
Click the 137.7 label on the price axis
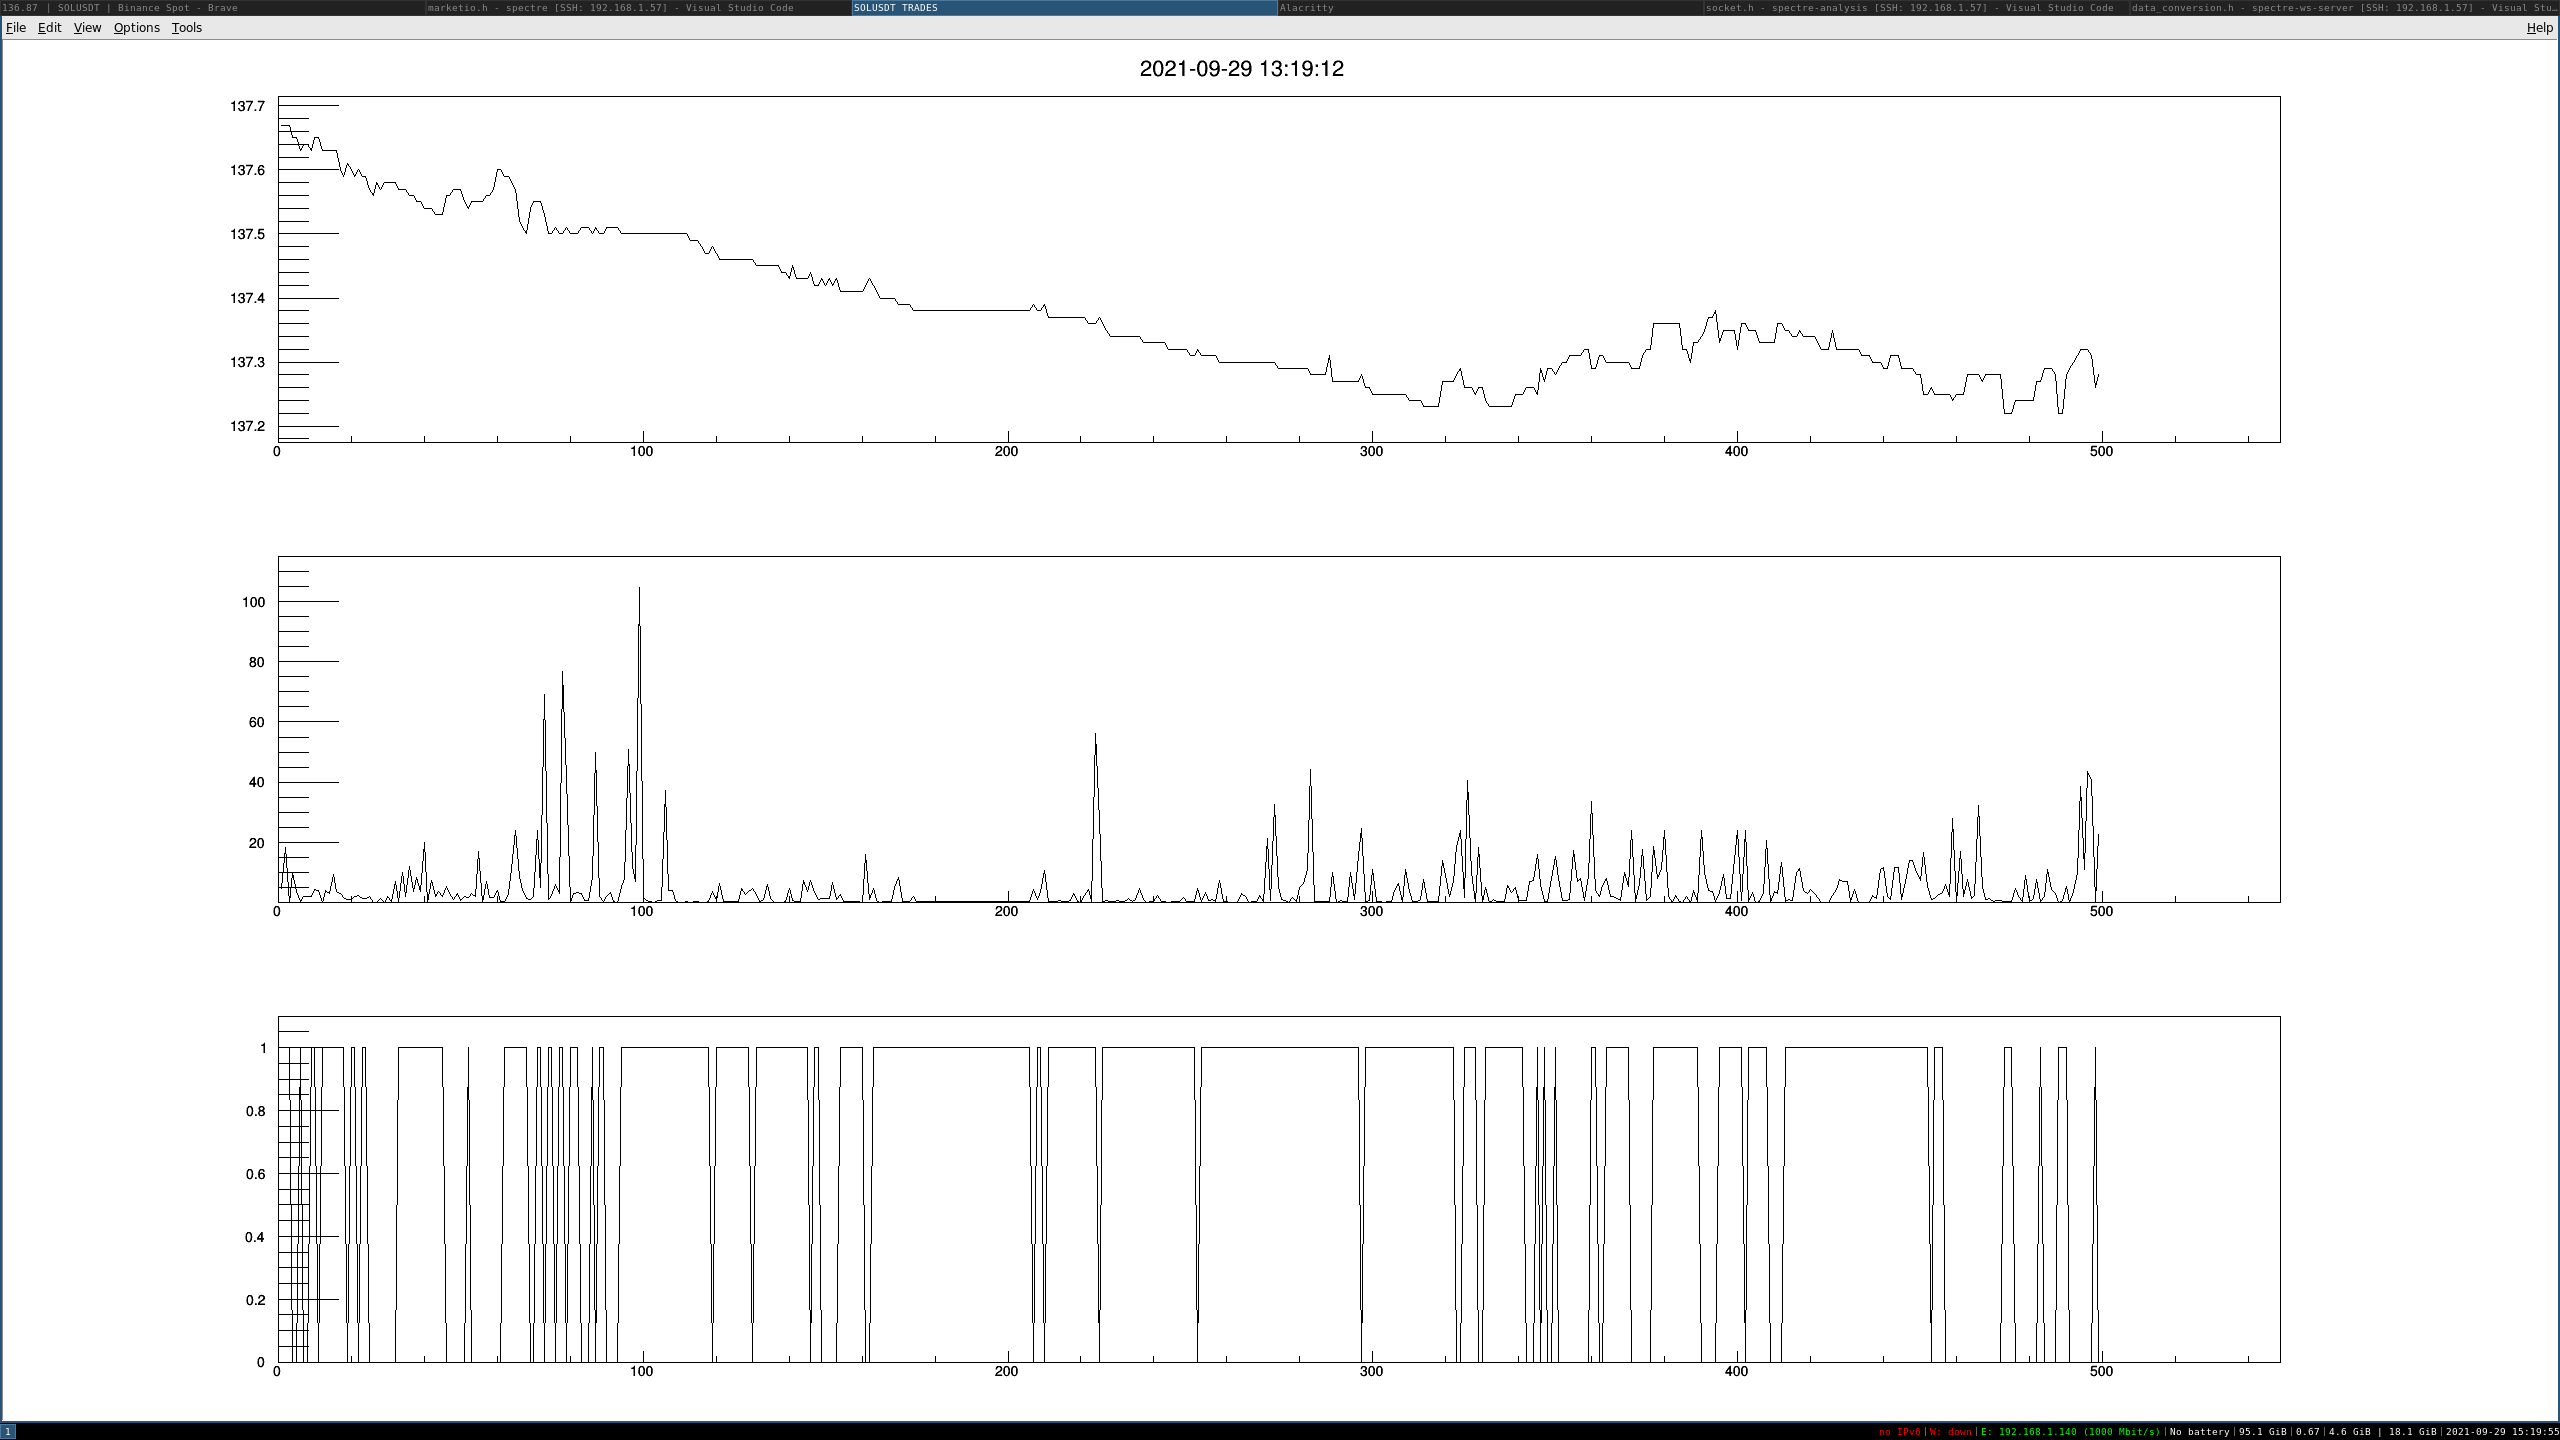(x=248, y=106)
